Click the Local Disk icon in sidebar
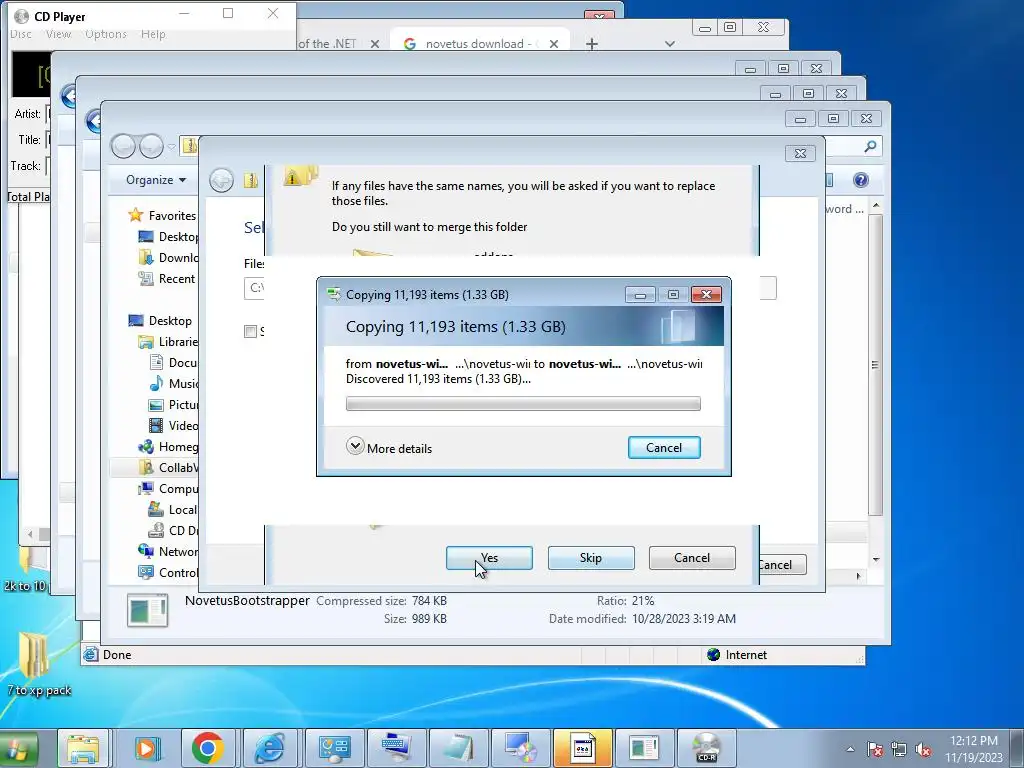 tap(156, 509)
